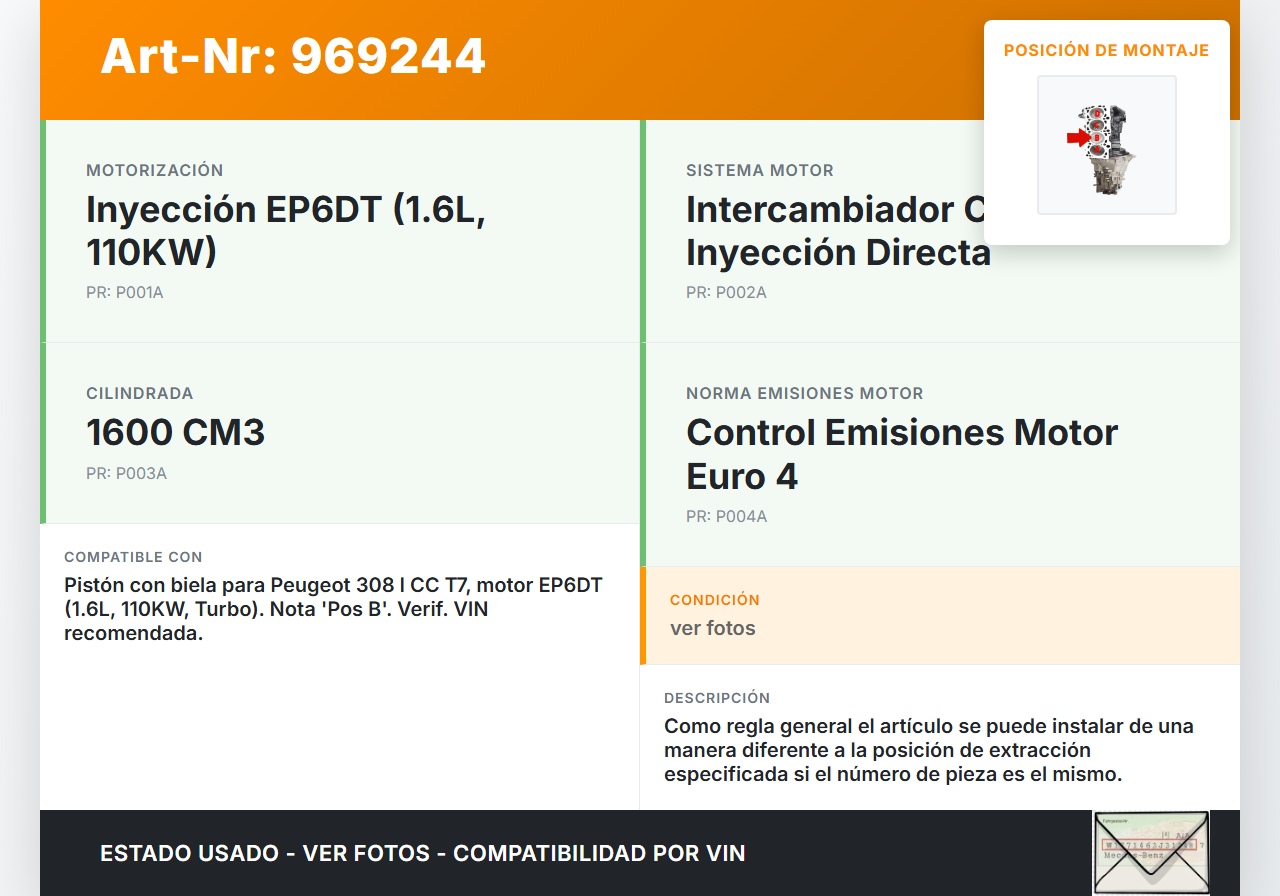Click the CONDICIÓN label
This screenshot has width=1280, height=896.
715,600
